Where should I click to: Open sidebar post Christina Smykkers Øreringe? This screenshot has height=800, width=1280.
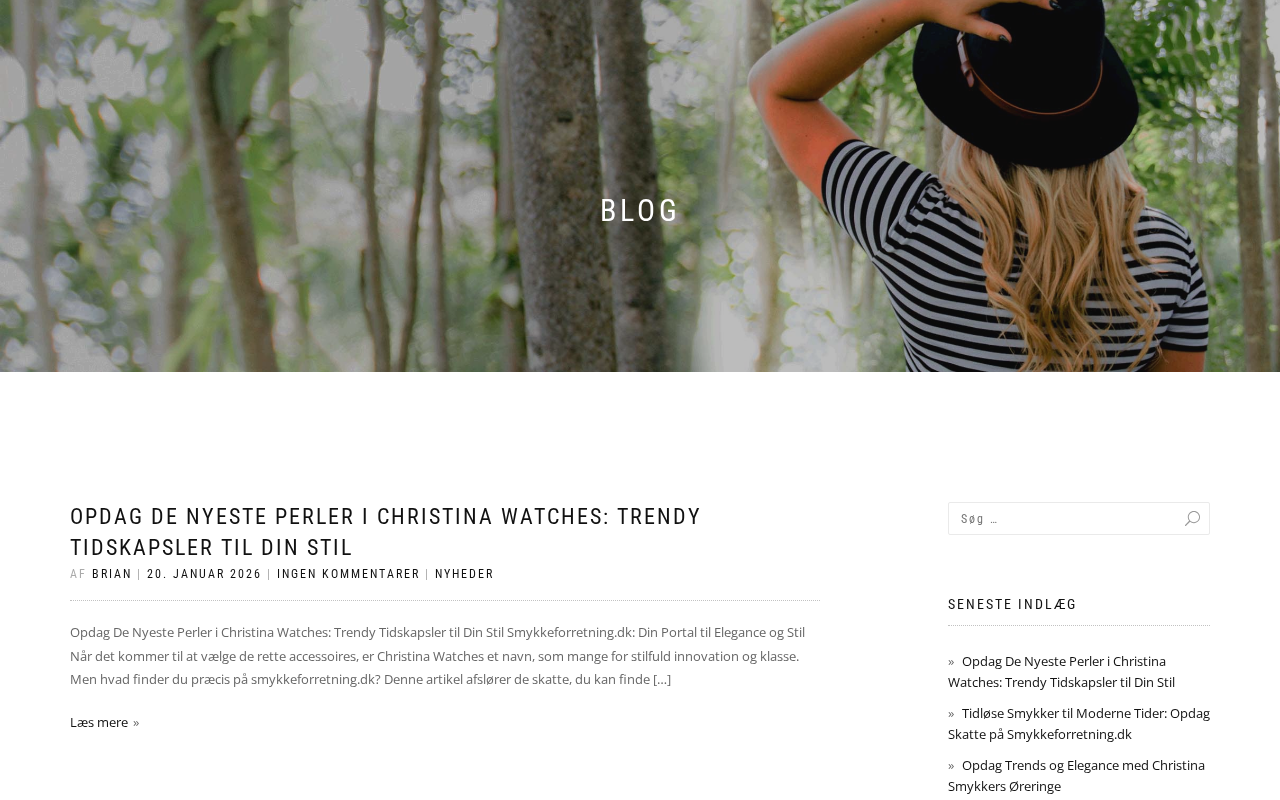point(1076,776)
